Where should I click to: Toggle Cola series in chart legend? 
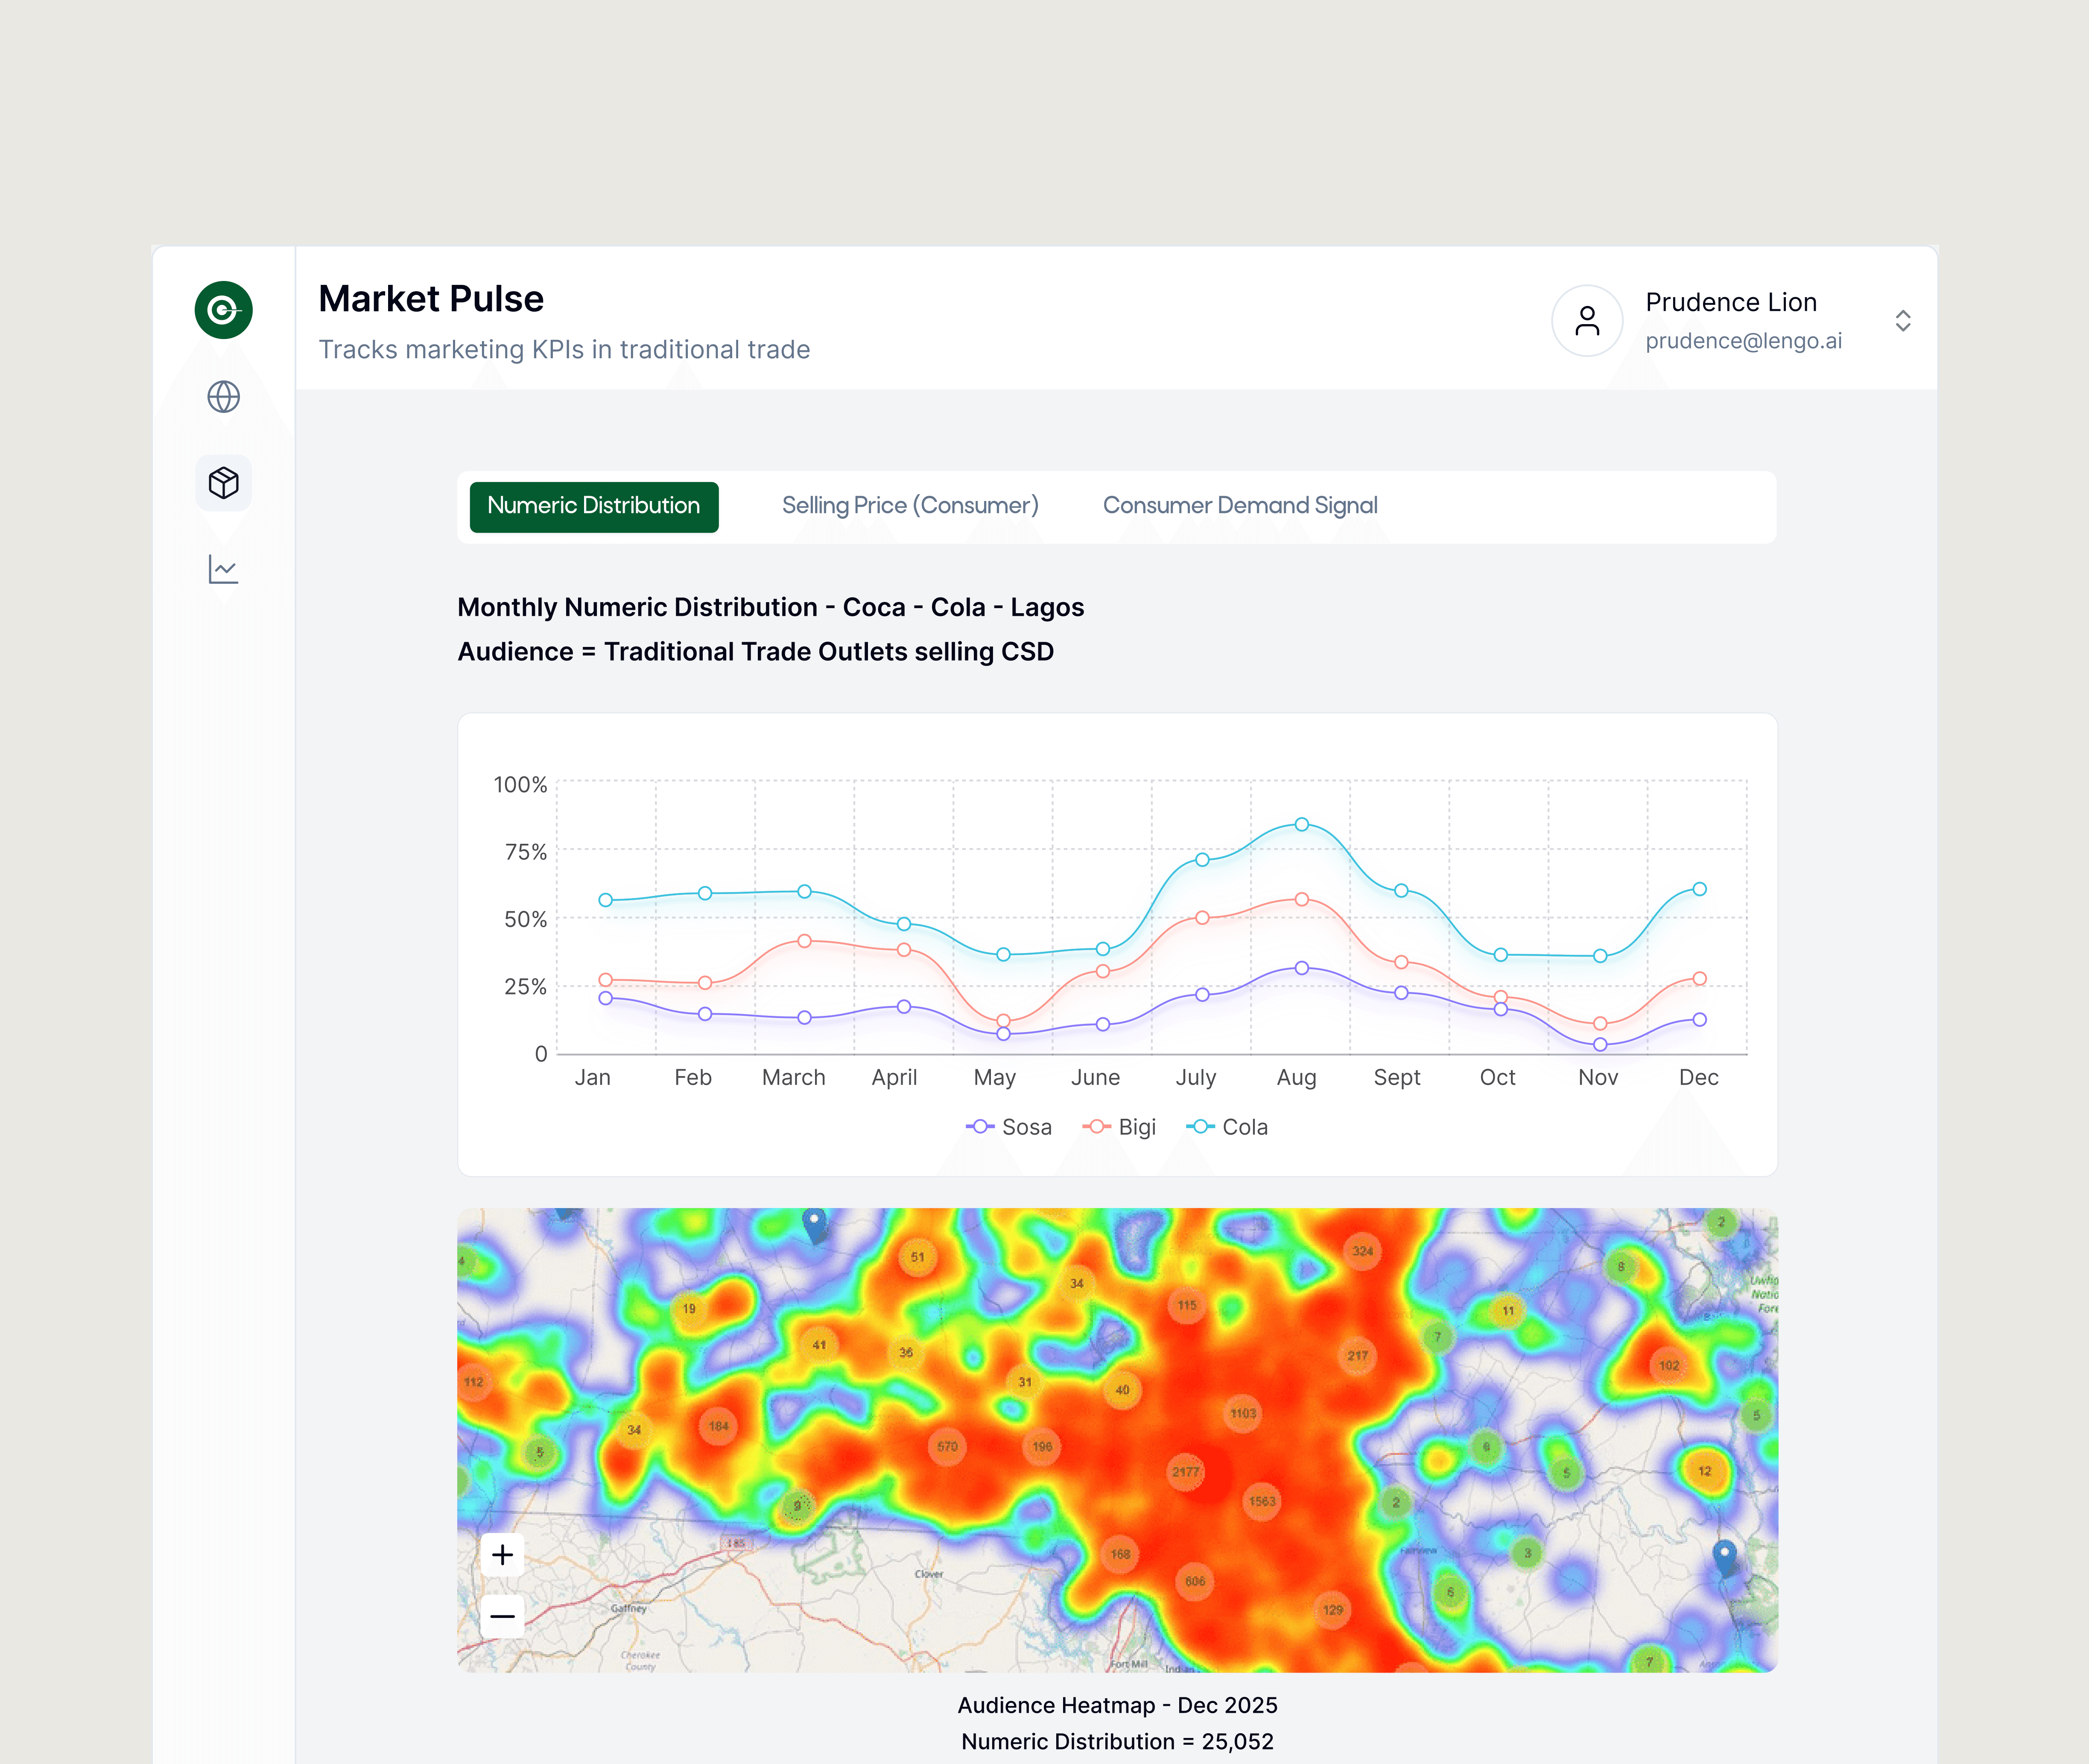click(1227, 1127)
